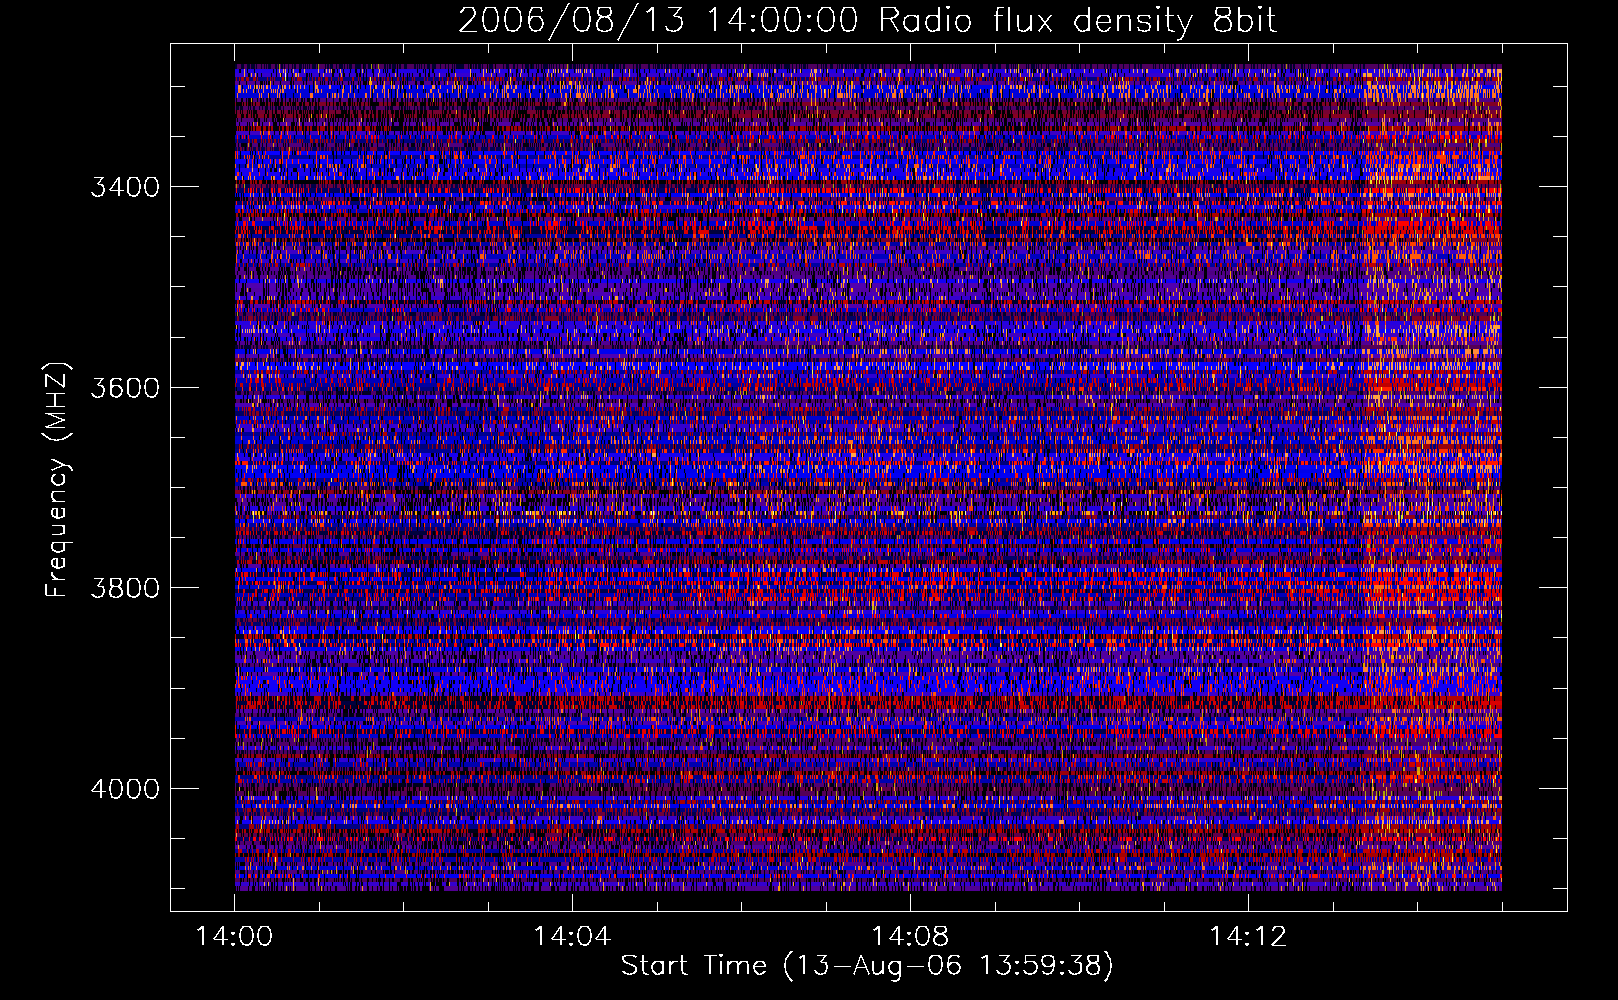Select the 3800 frequency axis label
The height and width of the screenshot is (1000, 1618).
124,588
